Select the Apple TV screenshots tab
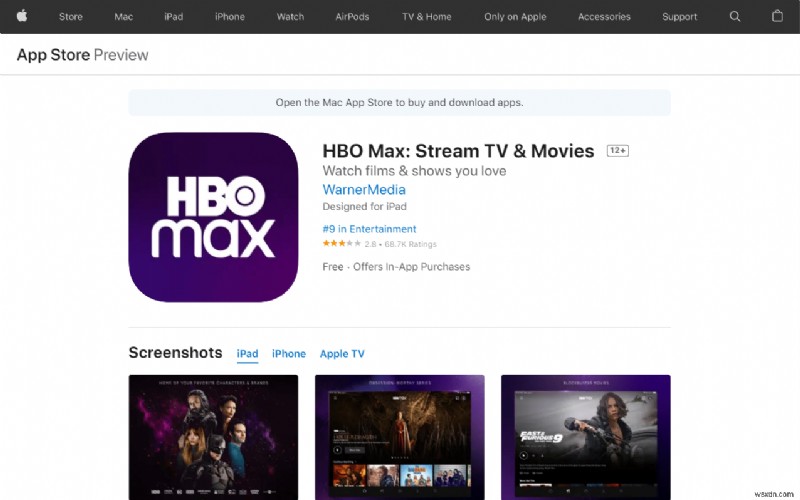The height and width of the screenshot is (500, 800). (x=342, y=354)
